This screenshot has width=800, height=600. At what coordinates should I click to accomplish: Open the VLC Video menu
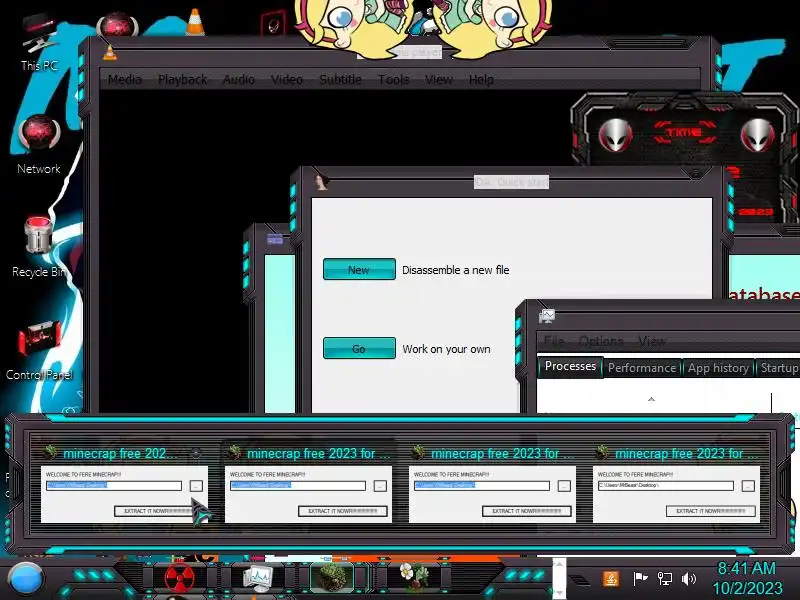tap(287, 80)
